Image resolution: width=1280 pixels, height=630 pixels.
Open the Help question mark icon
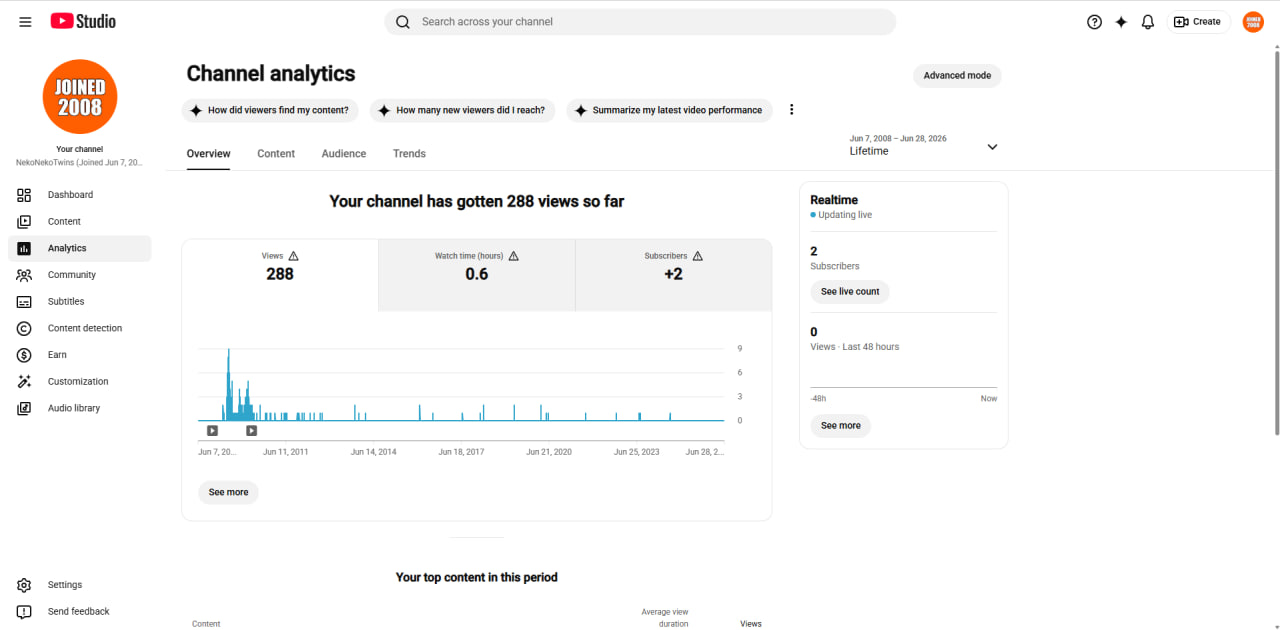tap(1094, 22)
